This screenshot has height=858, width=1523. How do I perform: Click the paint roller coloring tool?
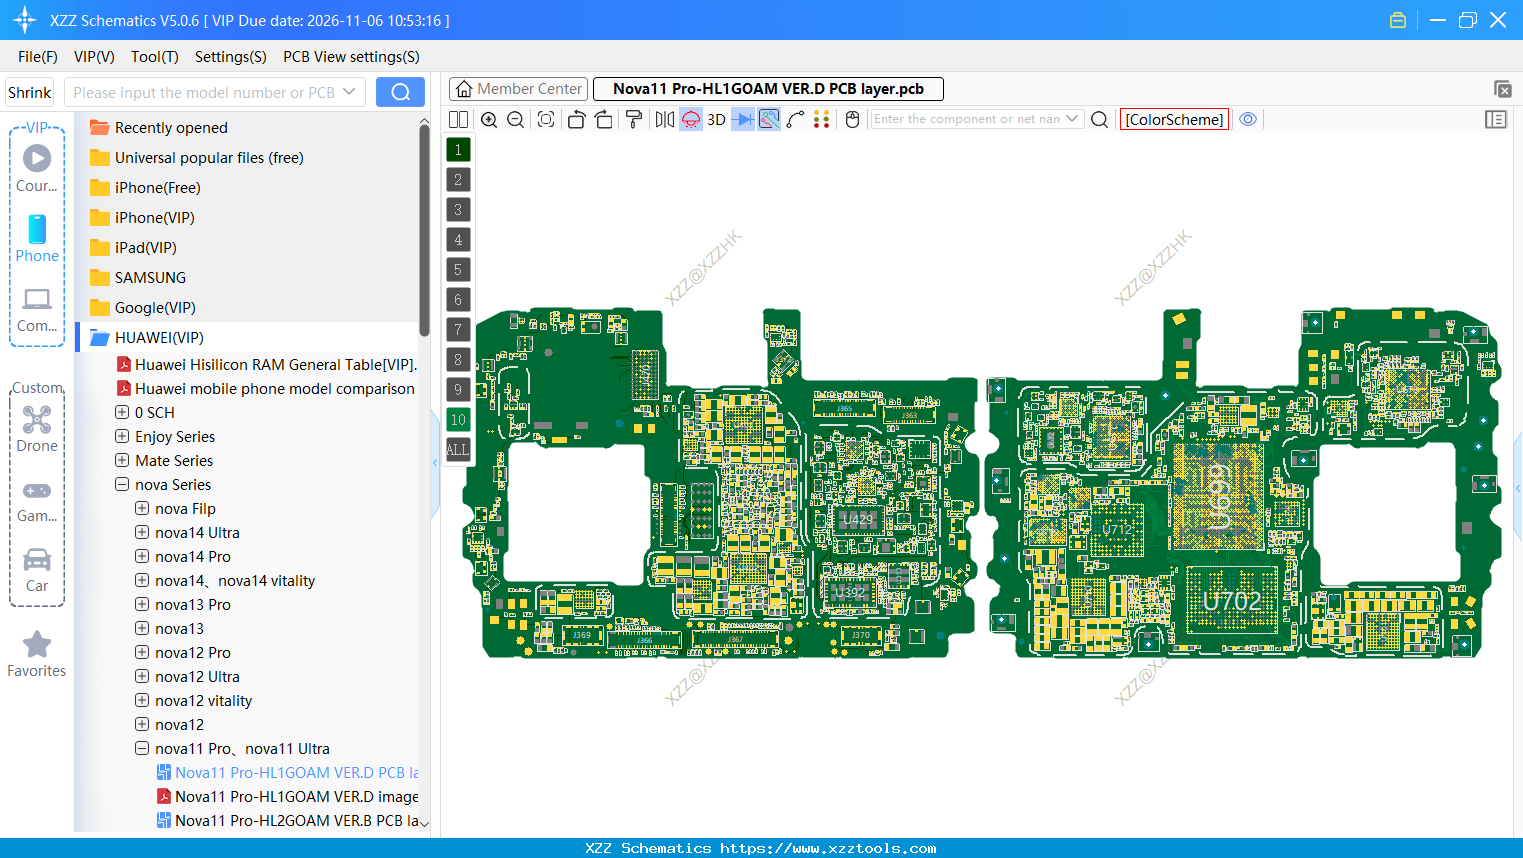633,119
